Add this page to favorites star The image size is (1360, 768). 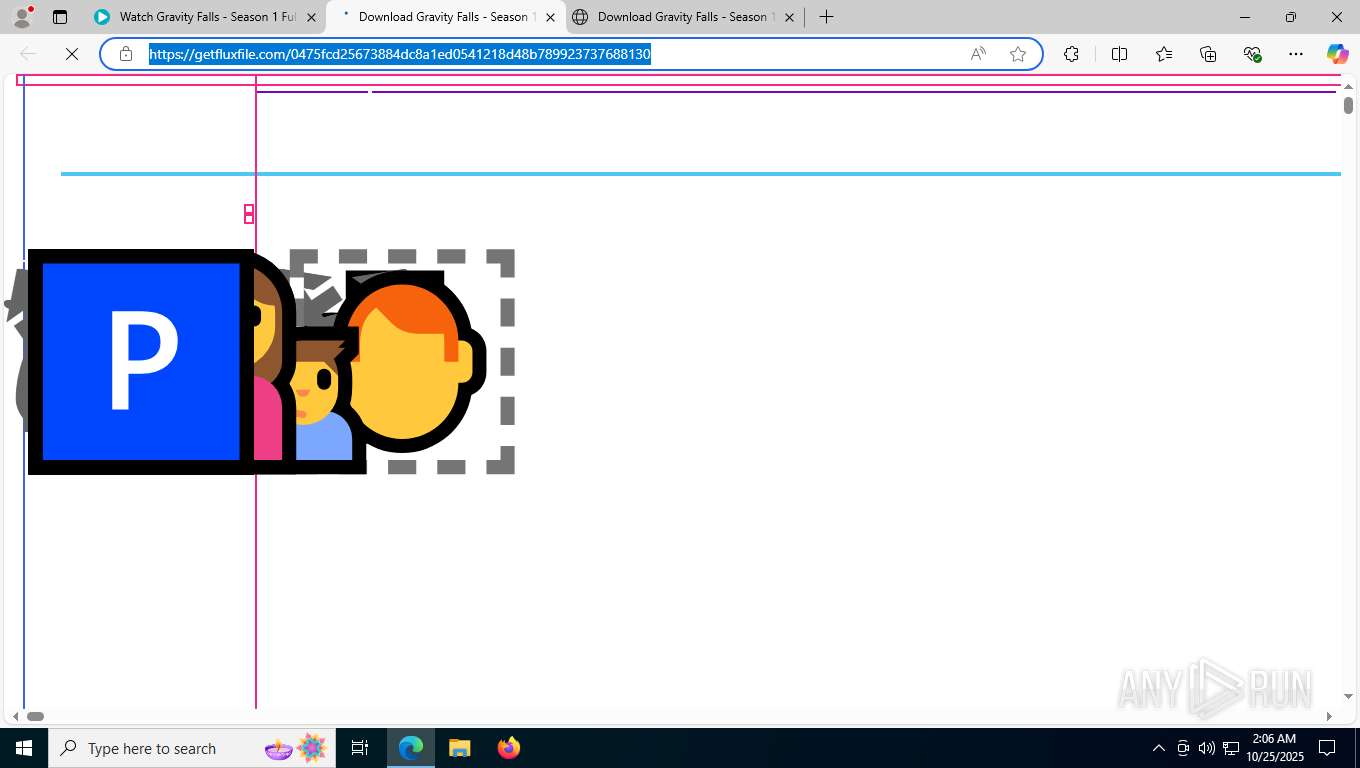tap(1018, 54)
